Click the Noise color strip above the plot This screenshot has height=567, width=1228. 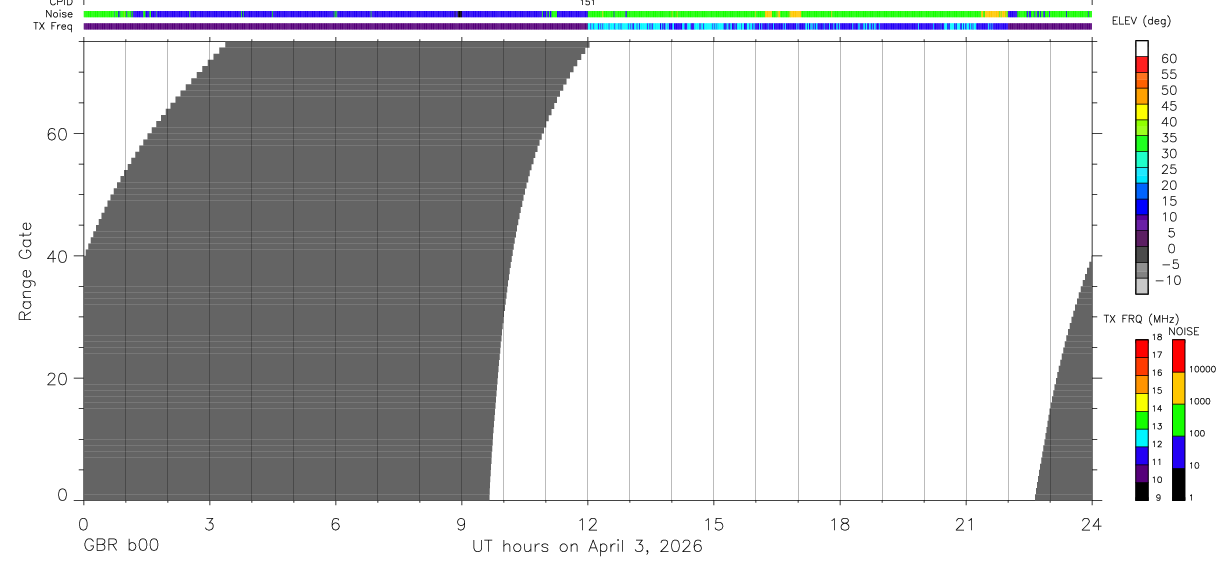pyautogui.click(x=588, y=14)
